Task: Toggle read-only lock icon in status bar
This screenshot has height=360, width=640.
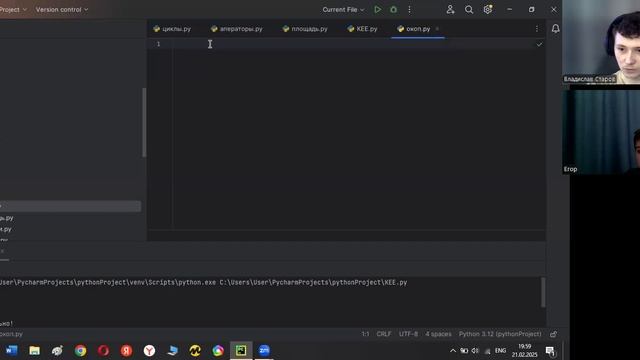Action: click(553, 334)
